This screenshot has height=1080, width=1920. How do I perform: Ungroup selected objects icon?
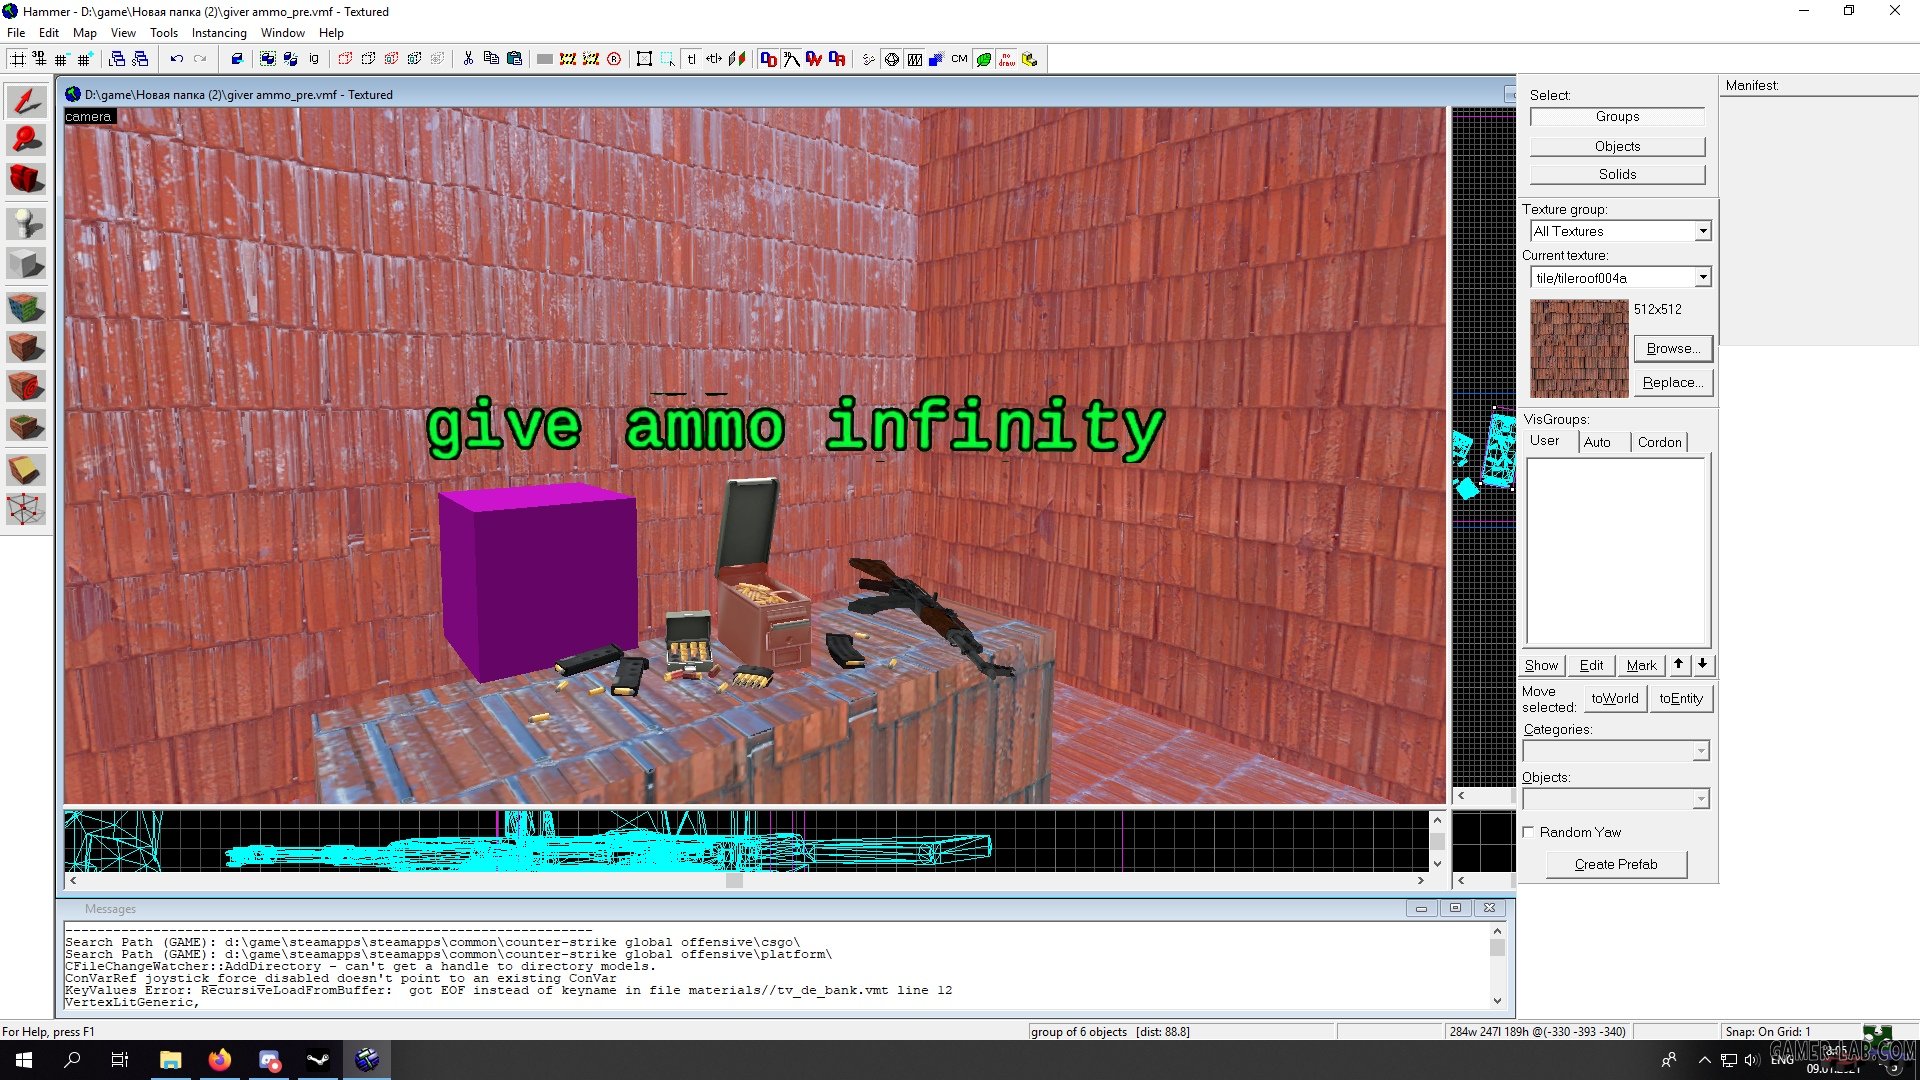click(x=291, y=59)
